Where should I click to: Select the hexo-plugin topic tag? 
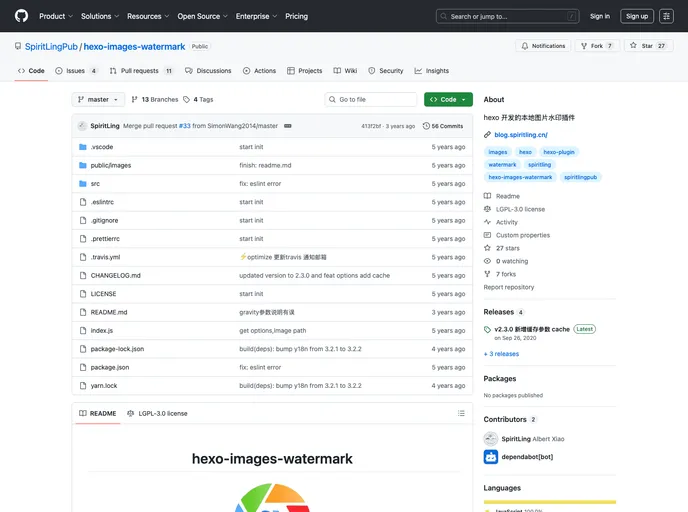coord(559,152)
